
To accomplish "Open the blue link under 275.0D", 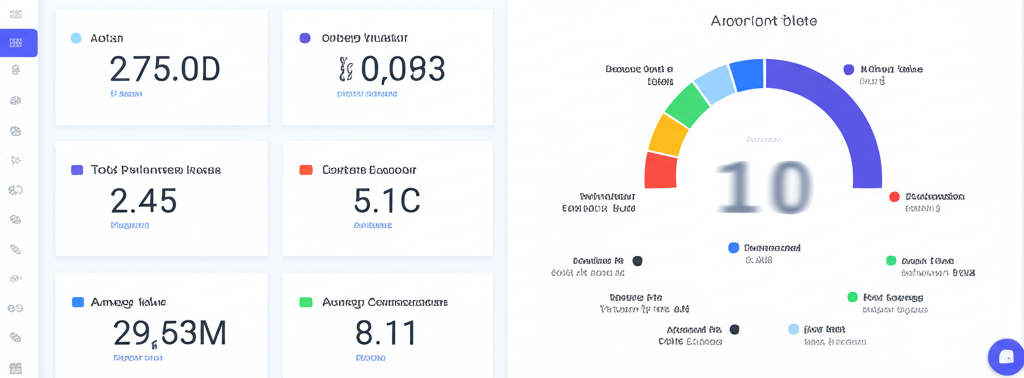I will tap(126, 94).
